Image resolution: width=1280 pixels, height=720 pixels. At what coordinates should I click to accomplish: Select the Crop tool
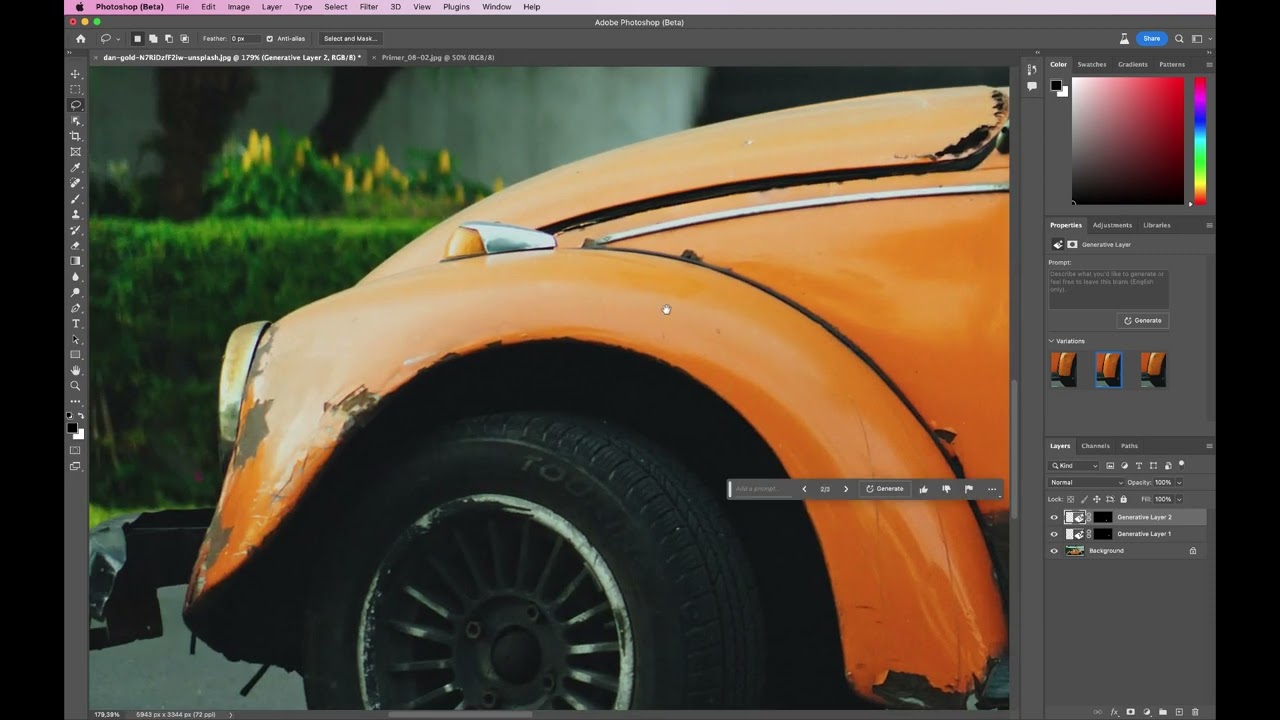coord(75,136)
